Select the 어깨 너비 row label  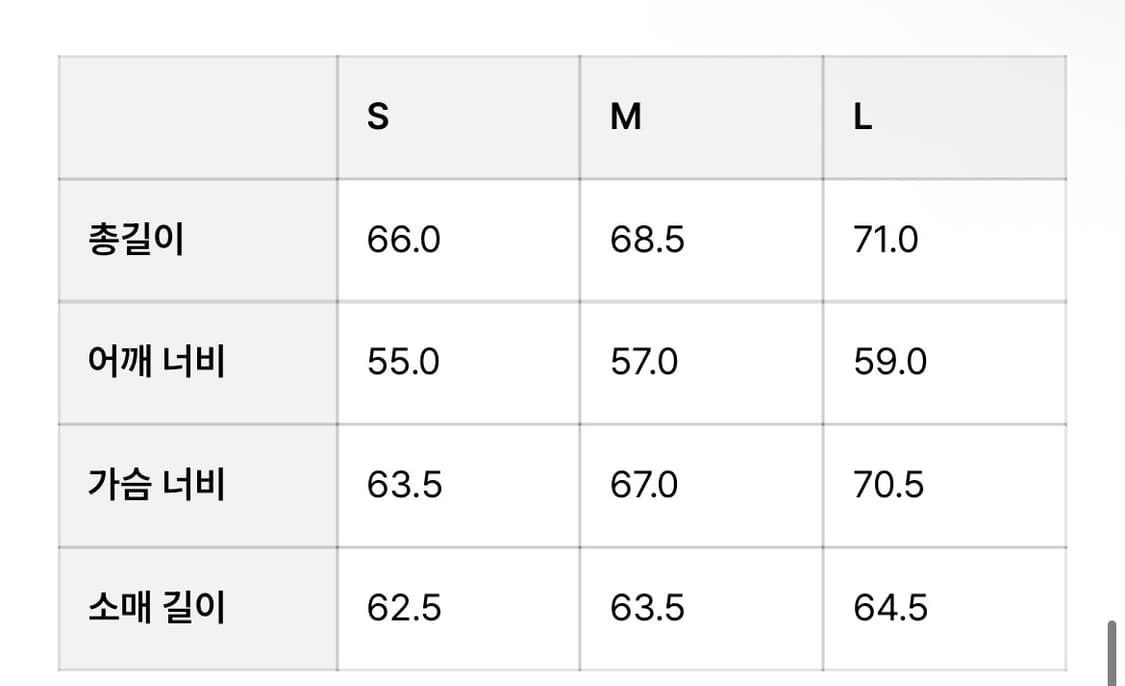point(156,362)
